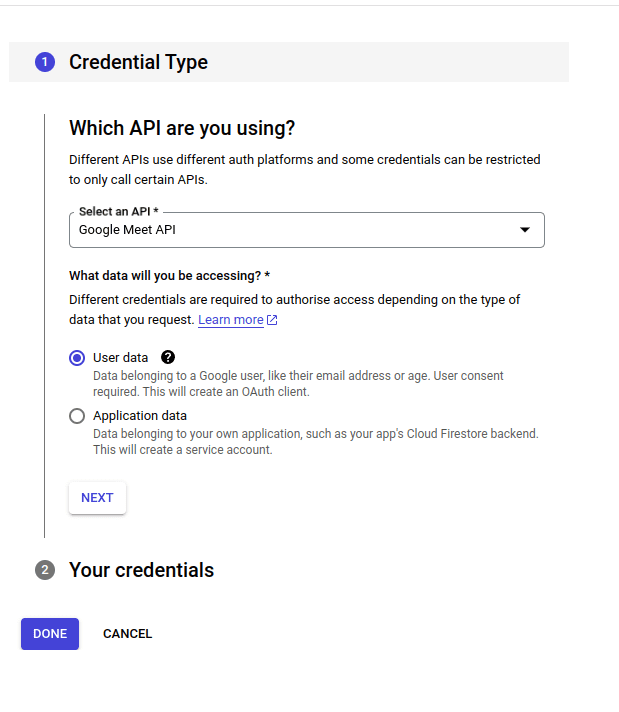619x712 pixels.
Task: Click the DONE button
Action: (x=50, y=633)
